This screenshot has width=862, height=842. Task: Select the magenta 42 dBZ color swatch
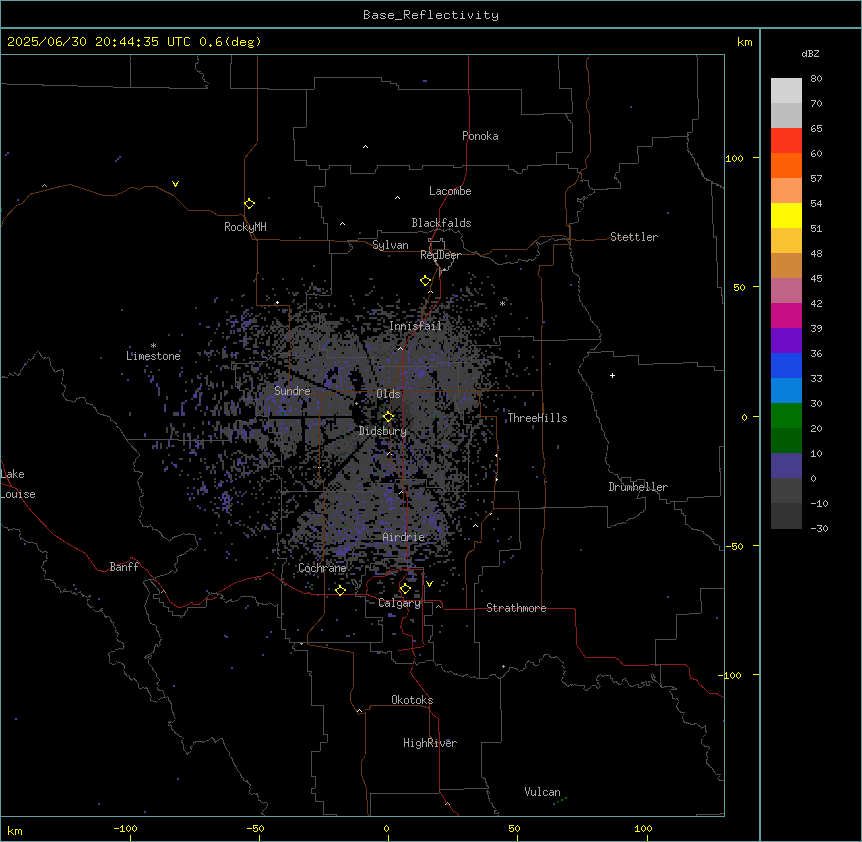(x=786, y=315)
